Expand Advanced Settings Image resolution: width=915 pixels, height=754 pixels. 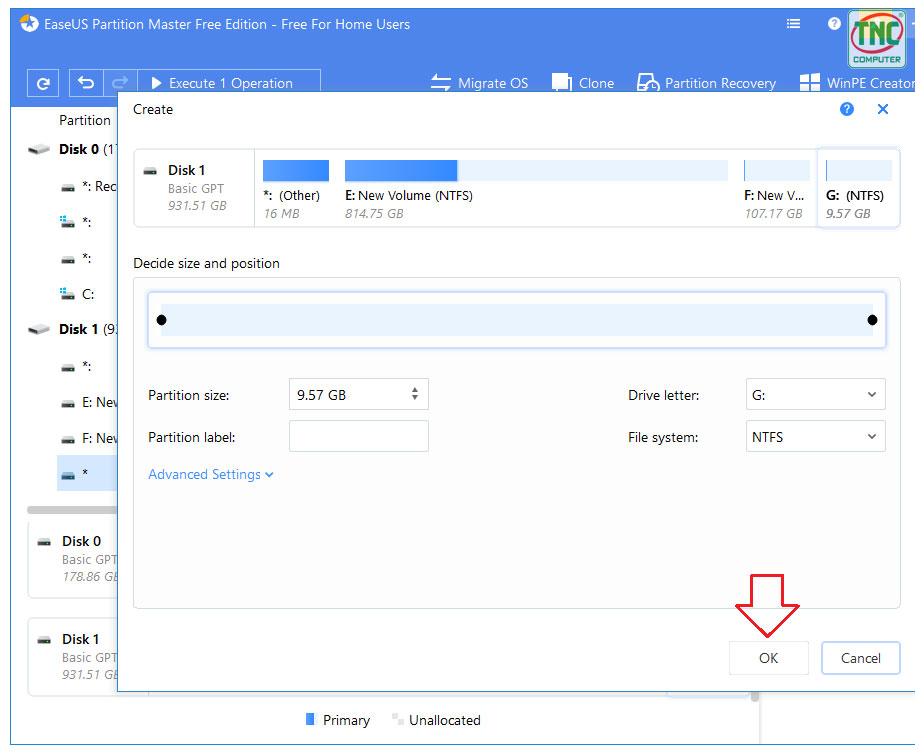click(211, 474)
